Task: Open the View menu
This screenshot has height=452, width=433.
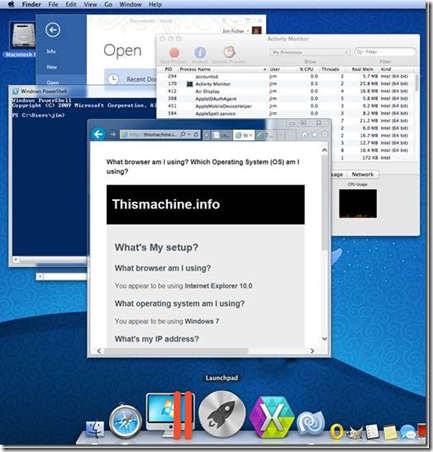Action: tap(90, 4)
